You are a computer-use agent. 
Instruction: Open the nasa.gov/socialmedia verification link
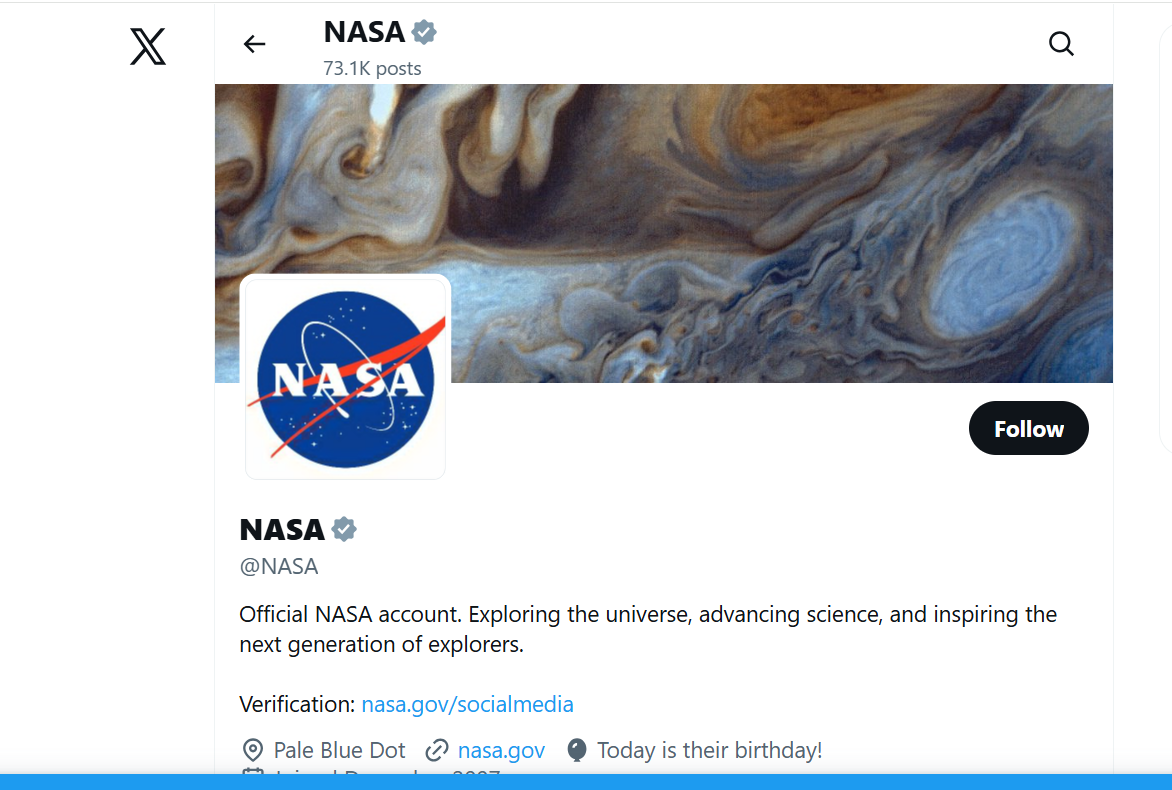(467, 704)
